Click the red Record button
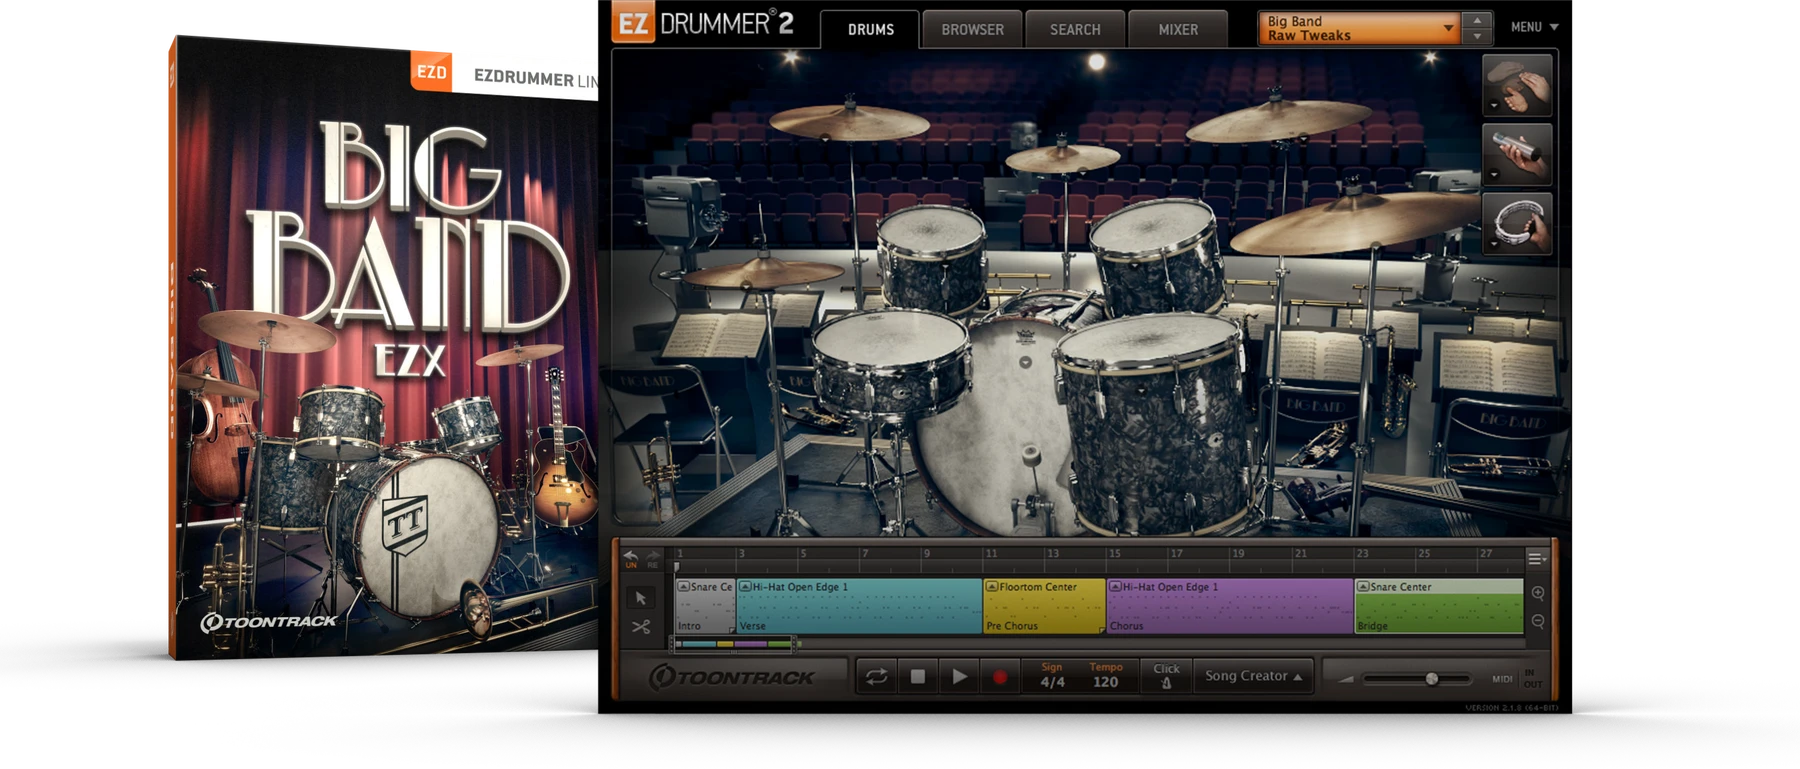The height and width of the screenshot is (769, 1800). (999, 677)
